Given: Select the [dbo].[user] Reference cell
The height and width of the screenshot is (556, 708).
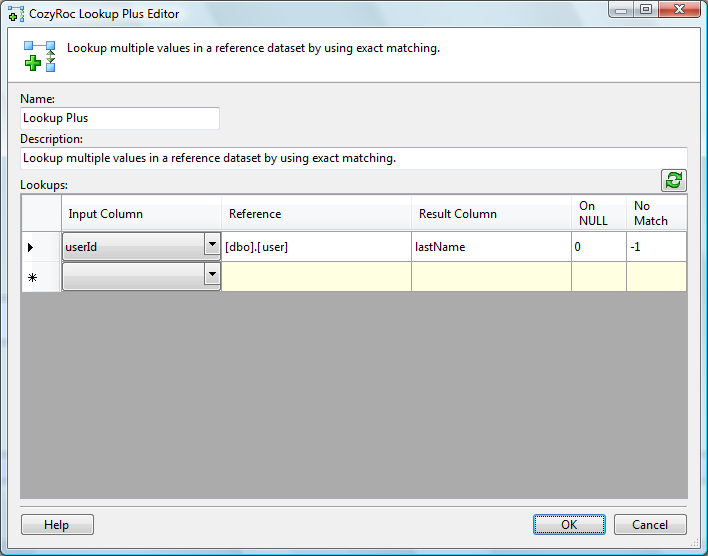Looking at the screenshot, I should tap(316, 247).
